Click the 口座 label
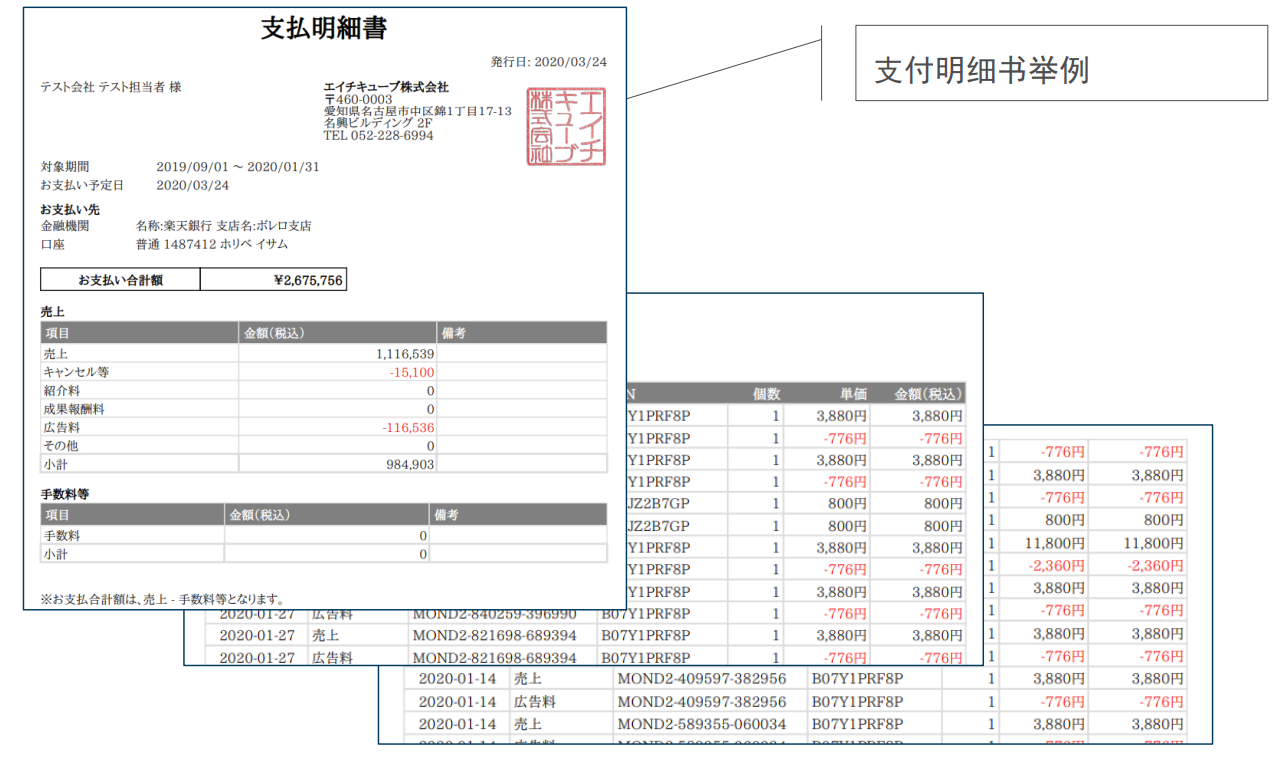Viewport: 1274px width, 759px height. click(x=52, y=244)
